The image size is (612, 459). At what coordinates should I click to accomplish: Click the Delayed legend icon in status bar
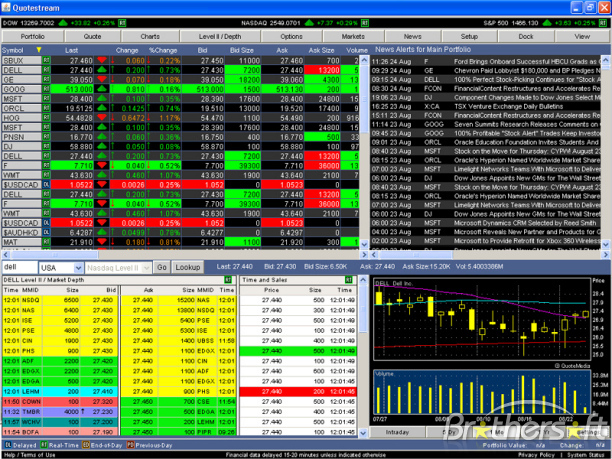[8, 444]
